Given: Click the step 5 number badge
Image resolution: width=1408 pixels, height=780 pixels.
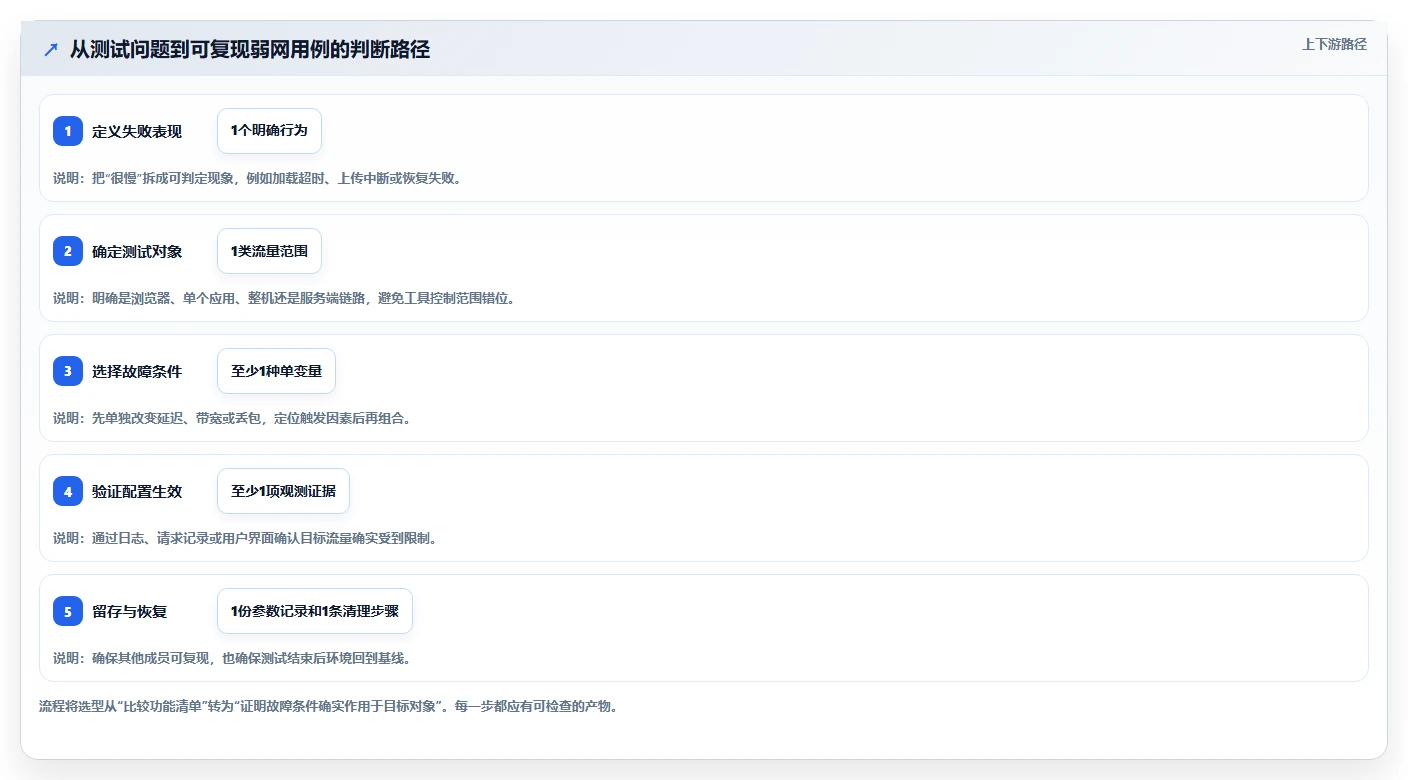Looking at the screenshot, I should click(x=68, y=611).
